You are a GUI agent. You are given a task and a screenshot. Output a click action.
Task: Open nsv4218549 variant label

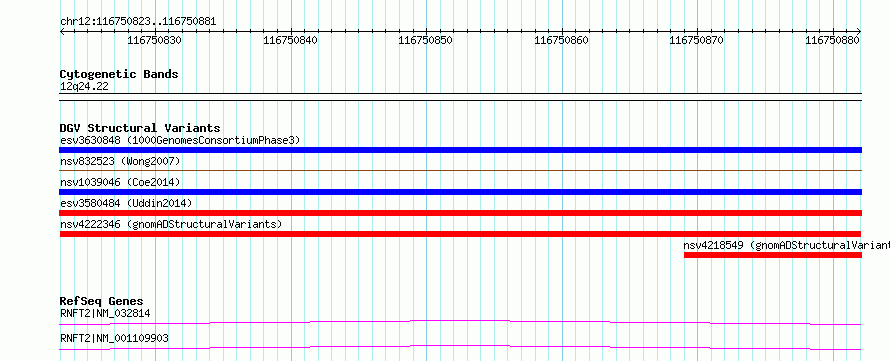pyautogui.click(x=786, y=245)
